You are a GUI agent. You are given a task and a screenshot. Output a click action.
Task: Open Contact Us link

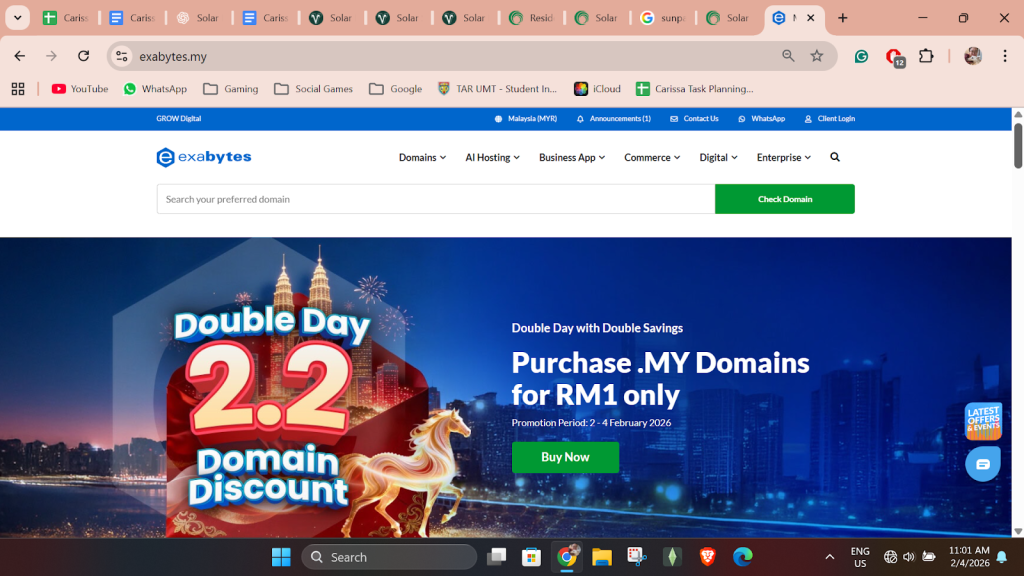click(x=694, y=119)
